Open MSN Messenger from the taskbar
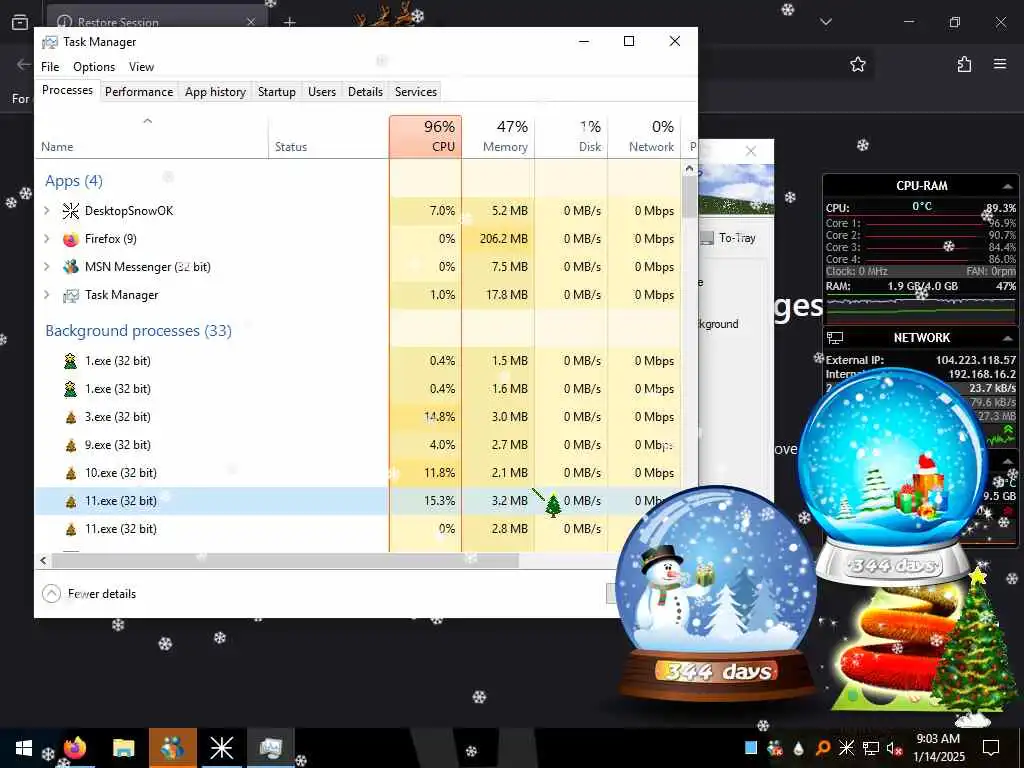Viewport: 1024px width, 768px height. (x=172, y=748)
